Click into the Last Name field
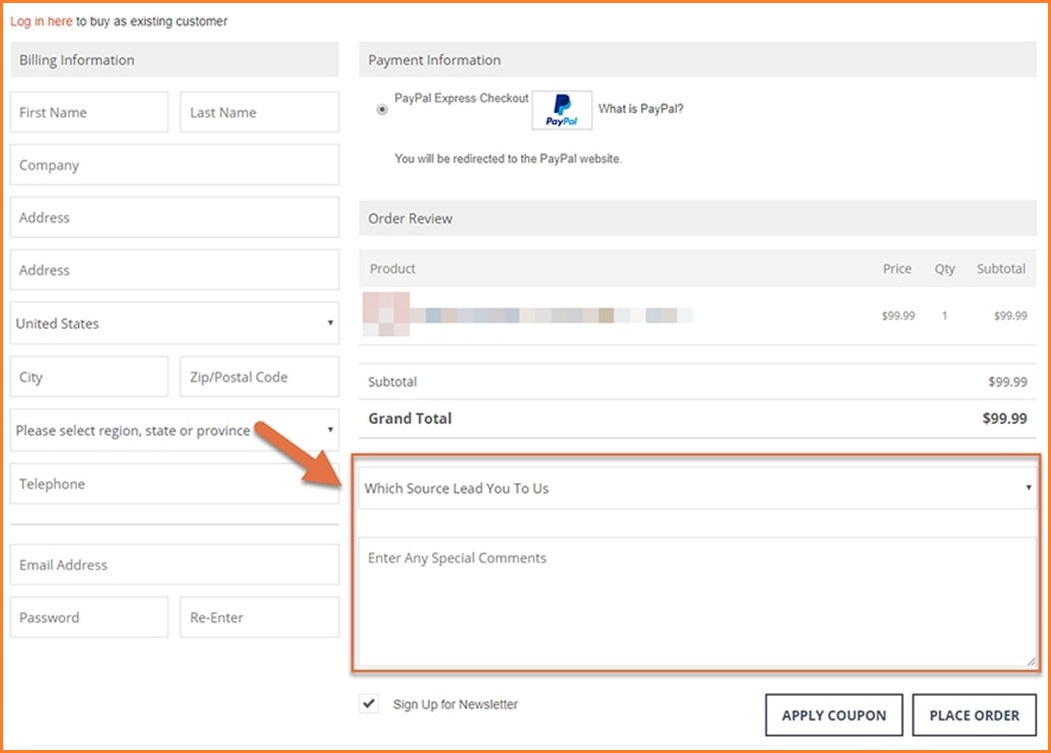1051x753 pixels. pos(259,113)
